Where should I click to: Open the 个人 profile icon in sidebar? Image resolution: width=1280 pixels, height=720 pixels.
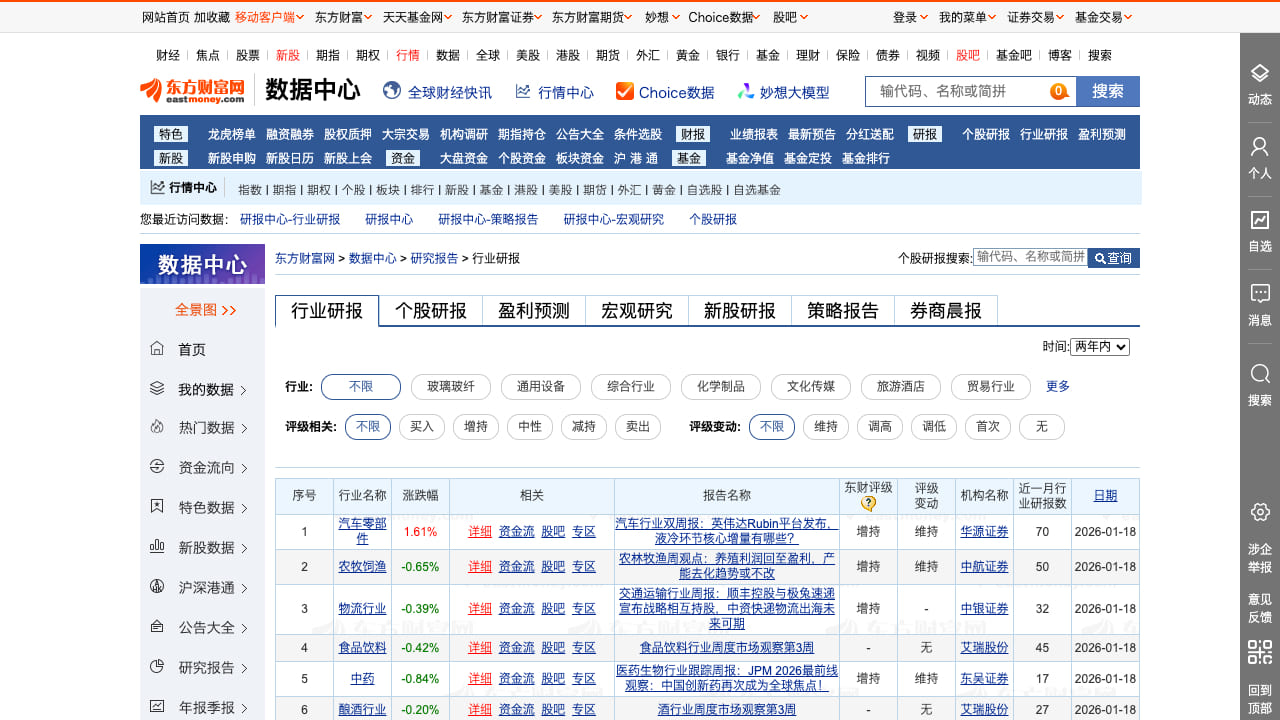pyautogui.click(x=1259, y=148)
